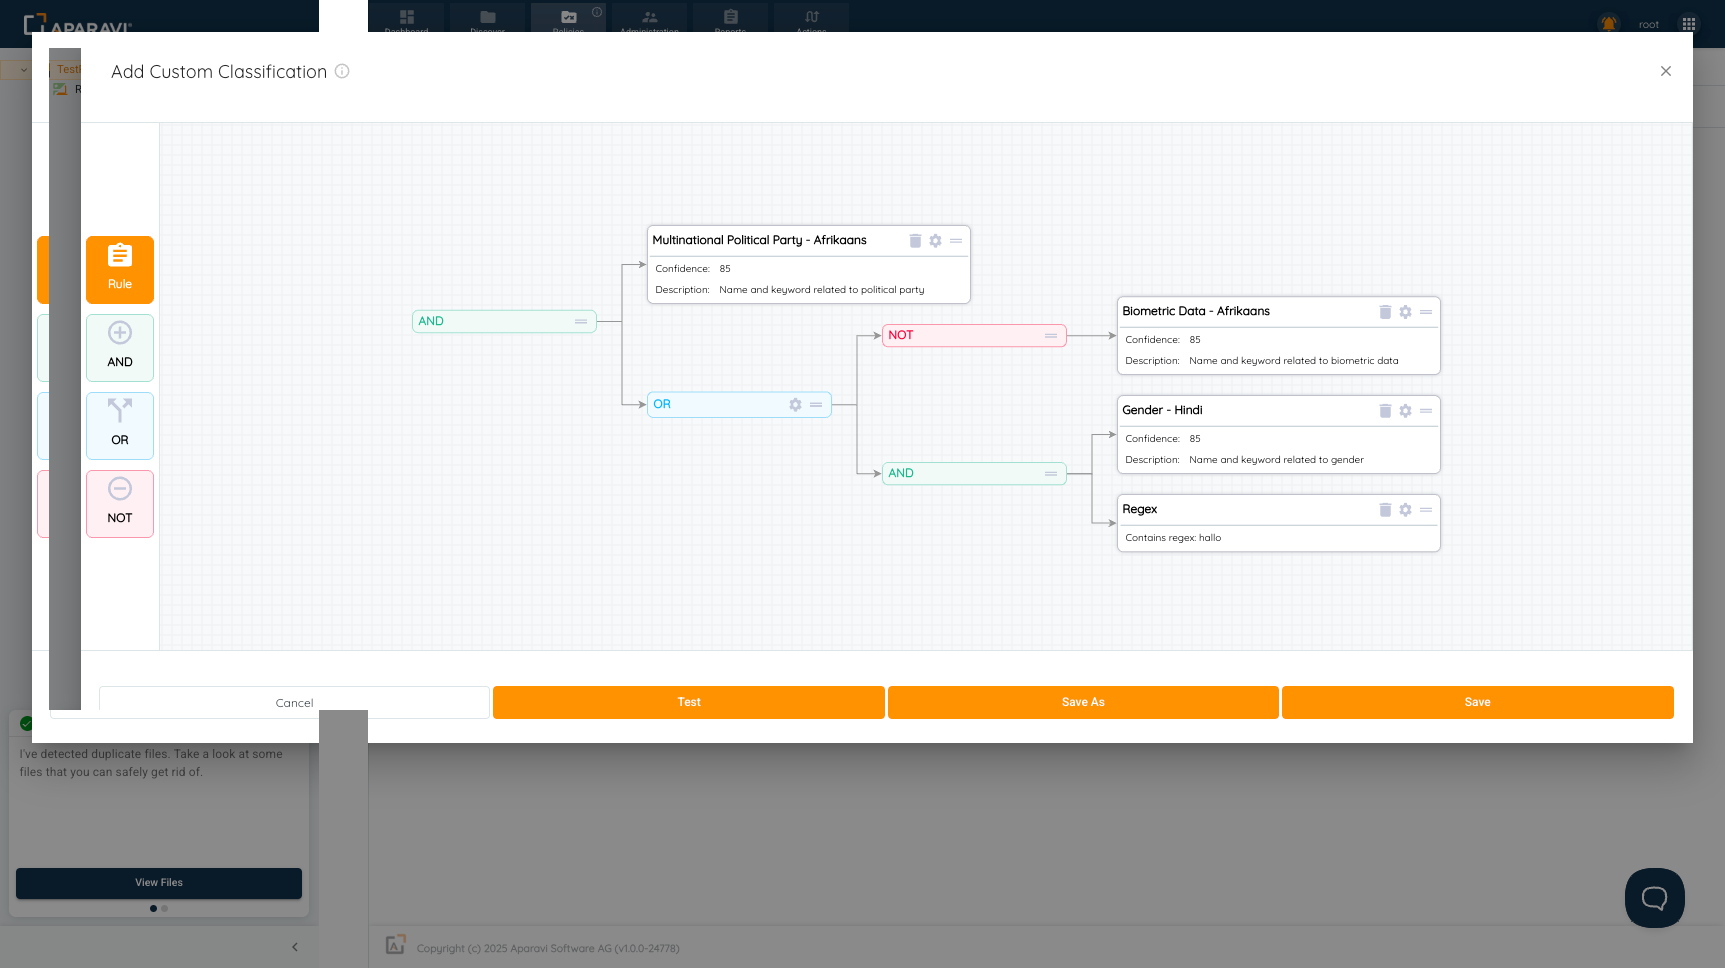This screenshot has height=968, width=1725.
Task: Close the Add Custom Classification dialog
Action: [x=1666, y=71]
